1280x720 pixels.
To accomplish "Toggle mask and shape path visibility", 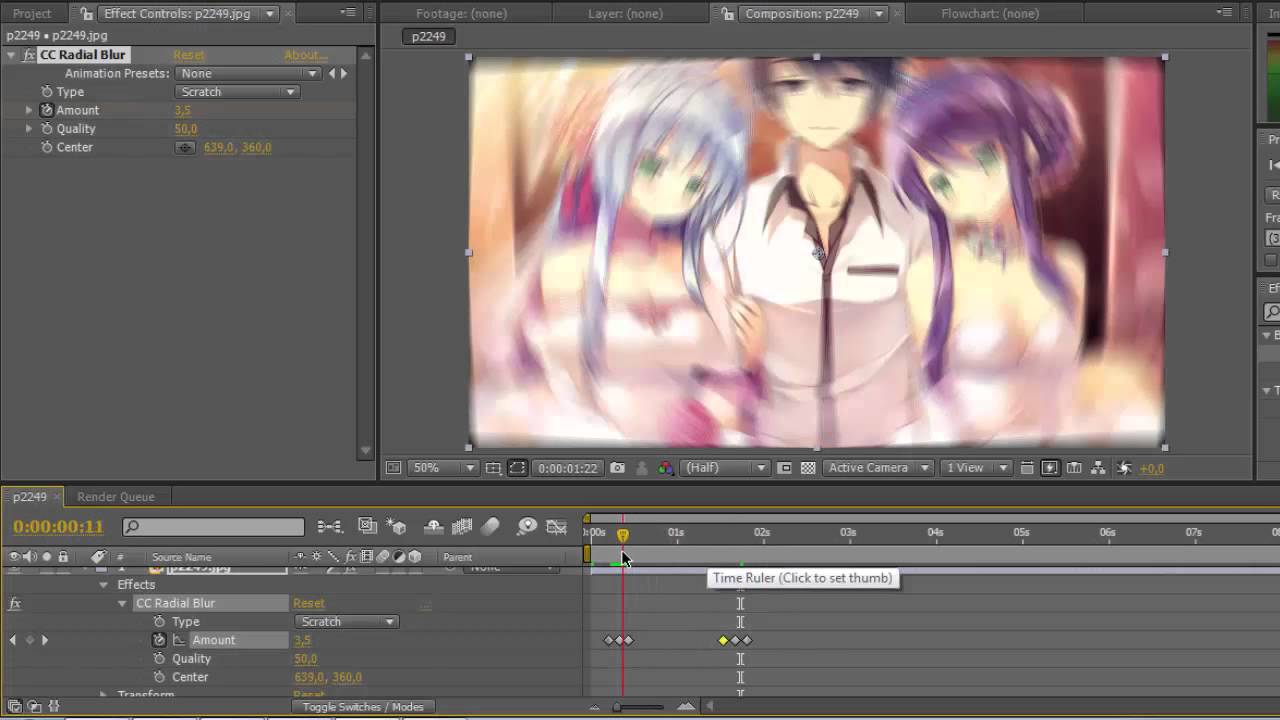I will coord(517,468).
